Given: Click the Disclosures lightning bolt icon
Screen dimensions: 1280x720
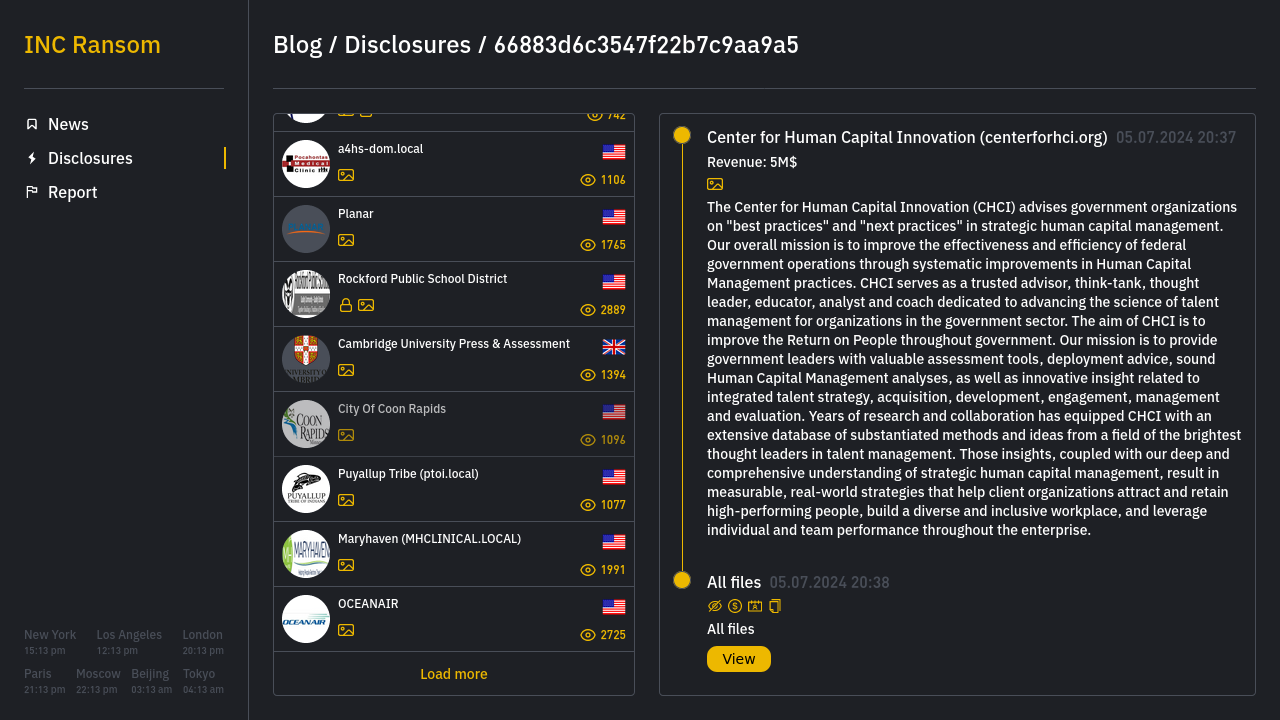Looking at the screenshot, I should [x=32, y=158].
